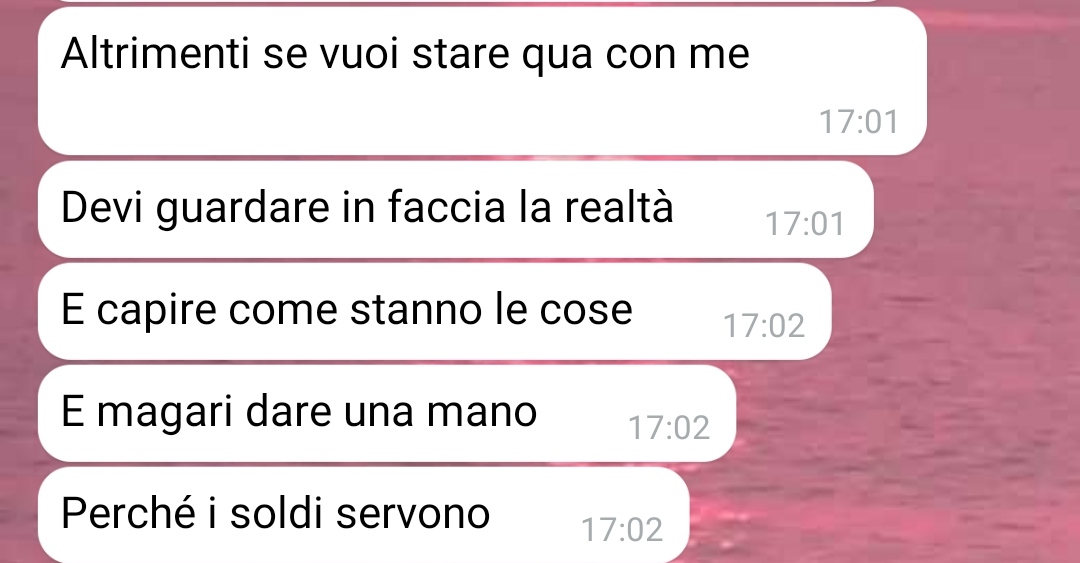Click the 17:01 timestamp of the 'Altrimenti' message

click(859, 122)
